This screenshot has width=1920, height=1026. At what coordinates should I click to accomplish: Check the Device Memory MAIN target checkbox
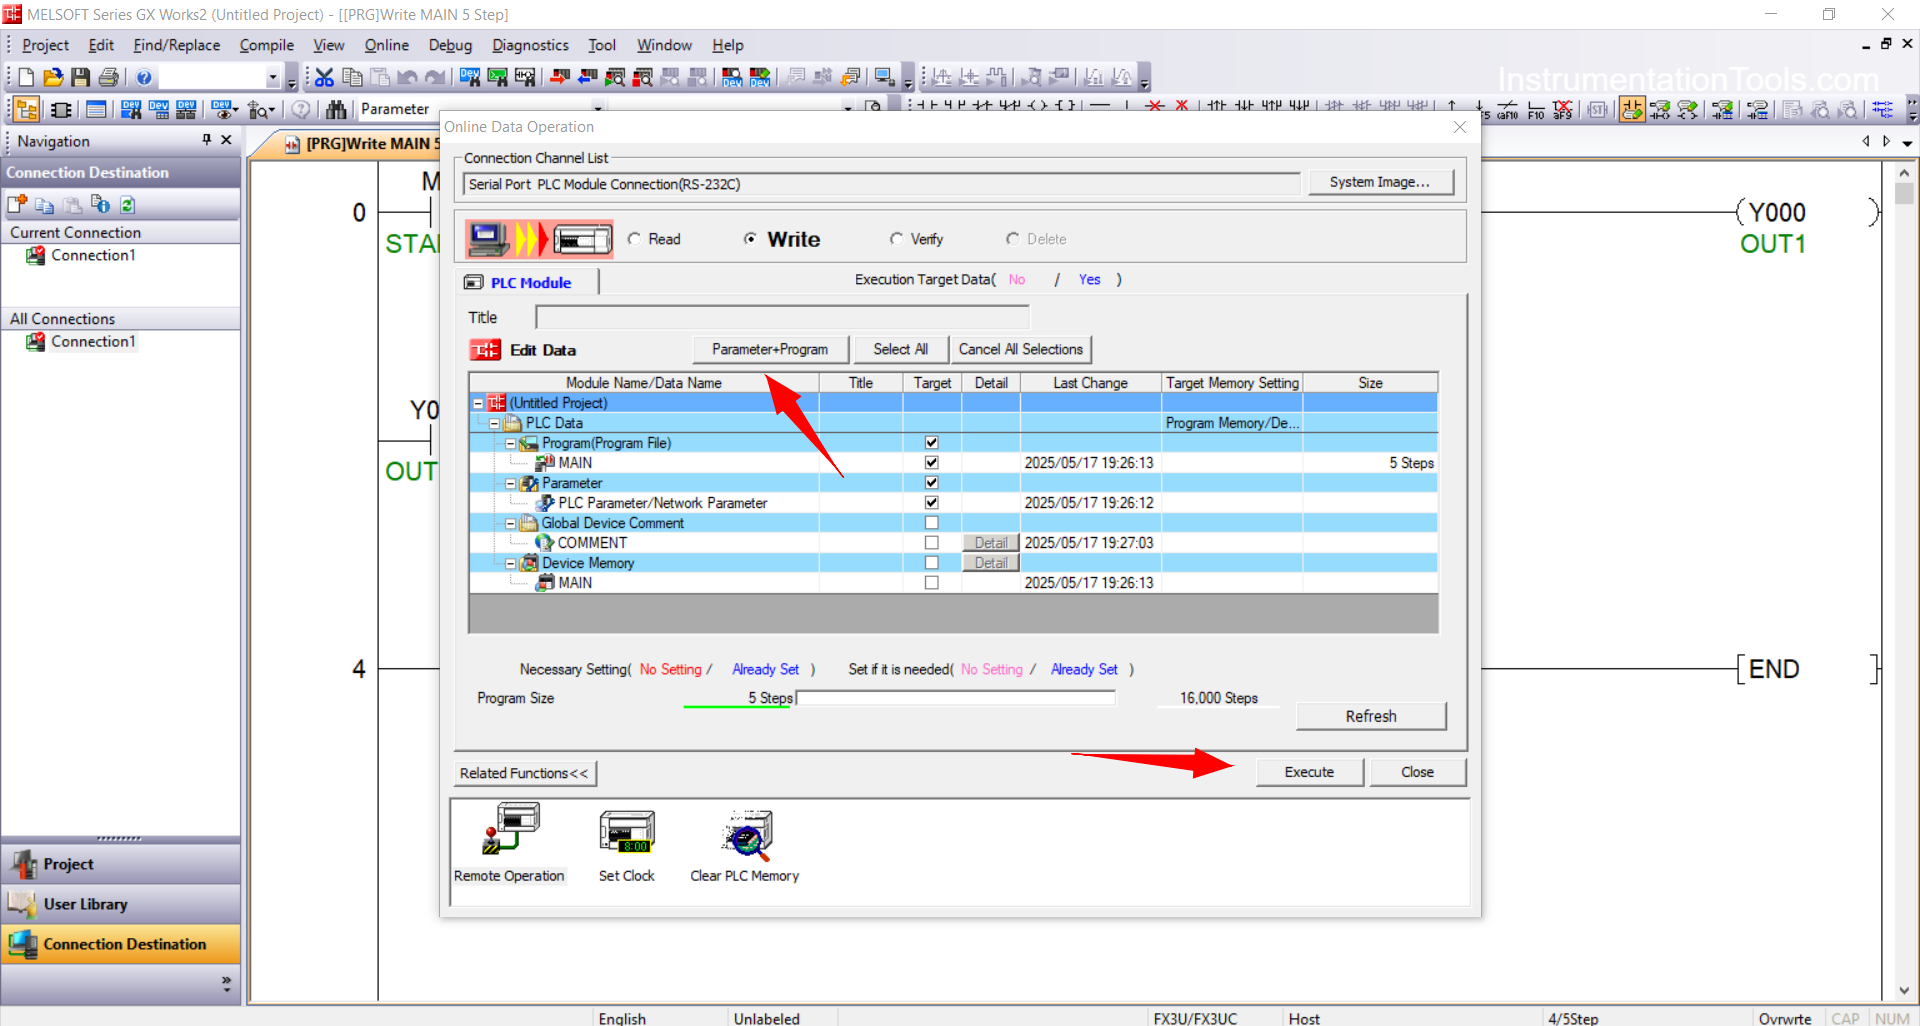tap(931, 582)
